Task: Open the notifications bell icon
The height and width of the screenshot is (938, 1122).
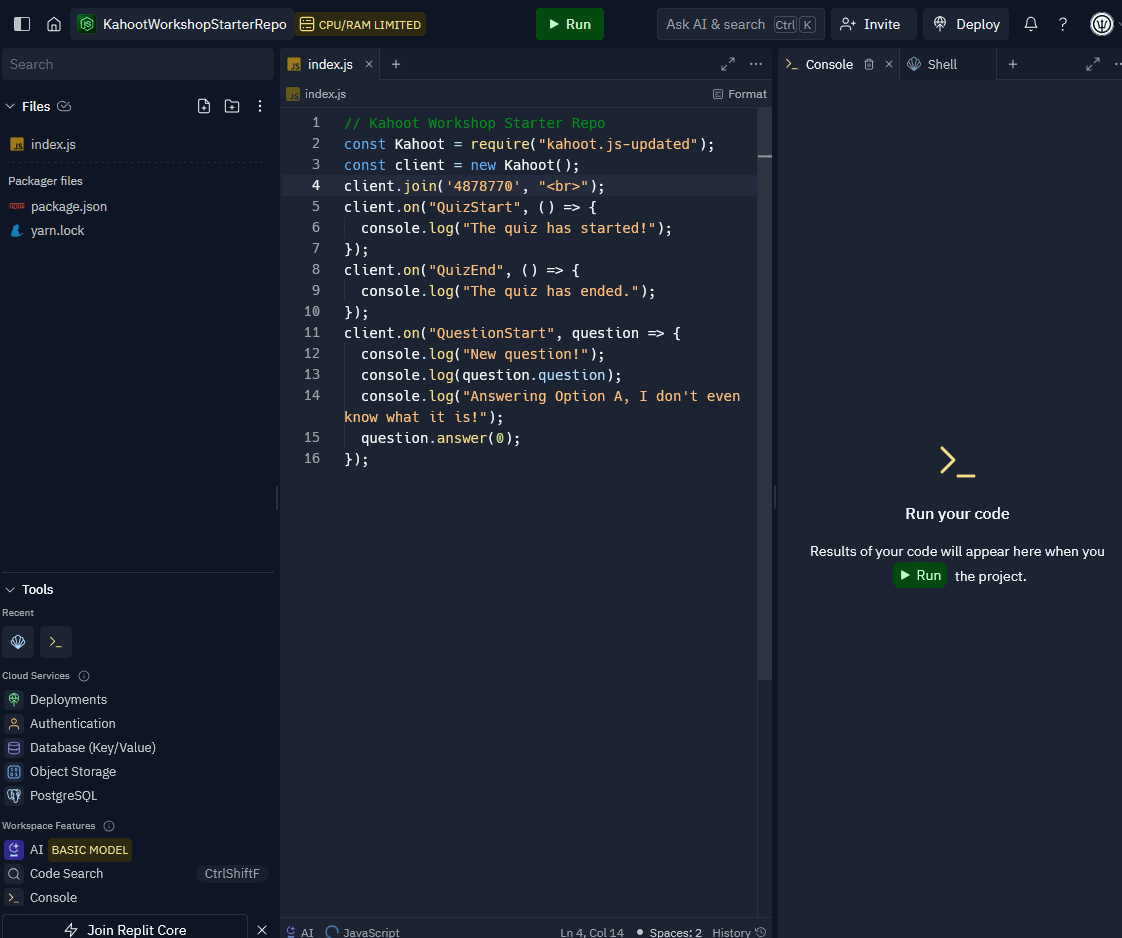Action: click(1031, 24)
